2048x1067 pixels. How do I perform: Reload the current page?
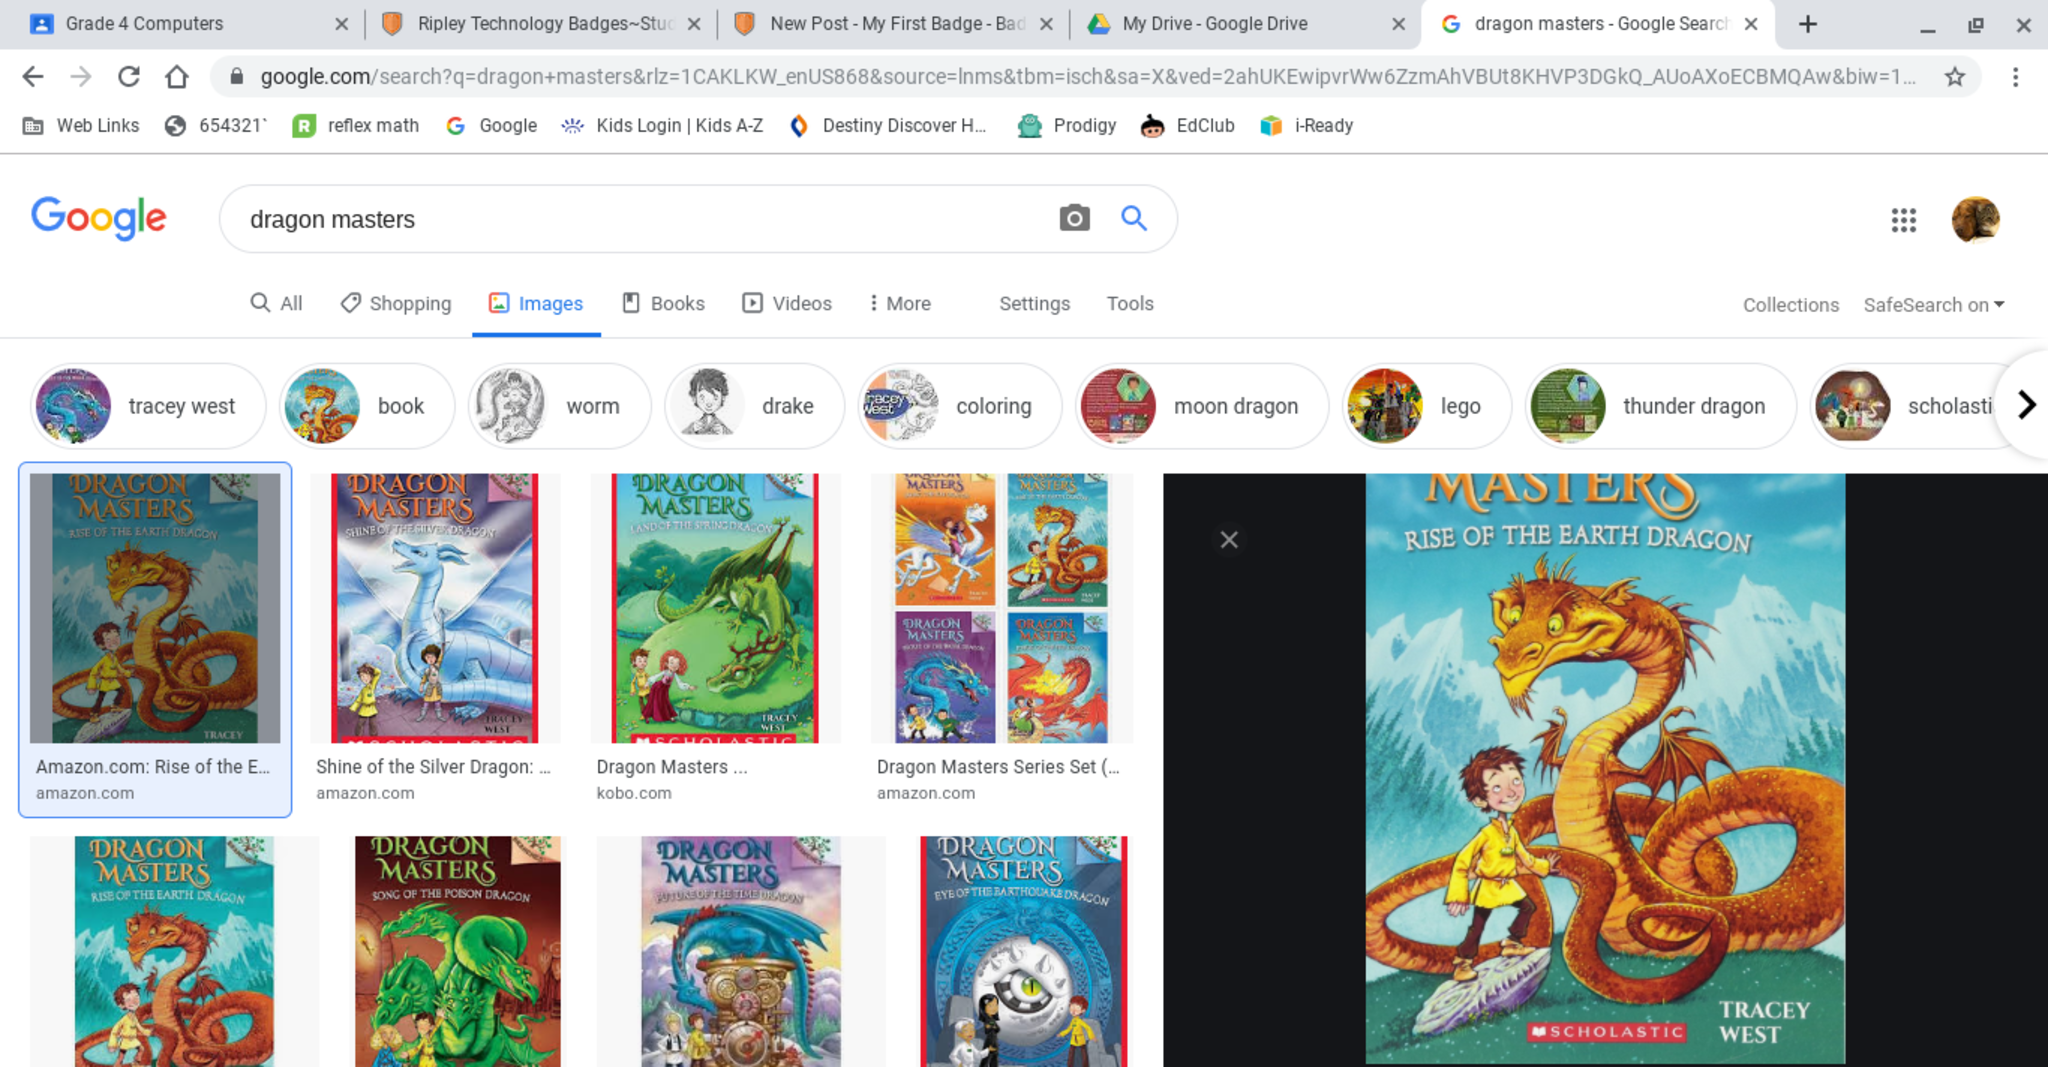pyautogui.click(x=128, y=77)
